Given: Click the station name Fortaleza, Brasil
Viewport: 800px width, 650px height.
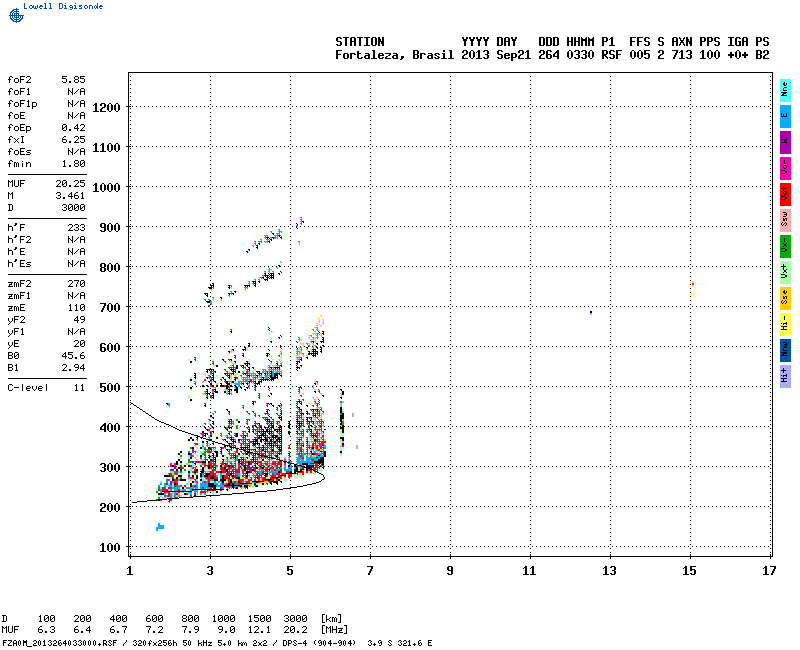Looking at the screenshot, I should coord(394,55).
